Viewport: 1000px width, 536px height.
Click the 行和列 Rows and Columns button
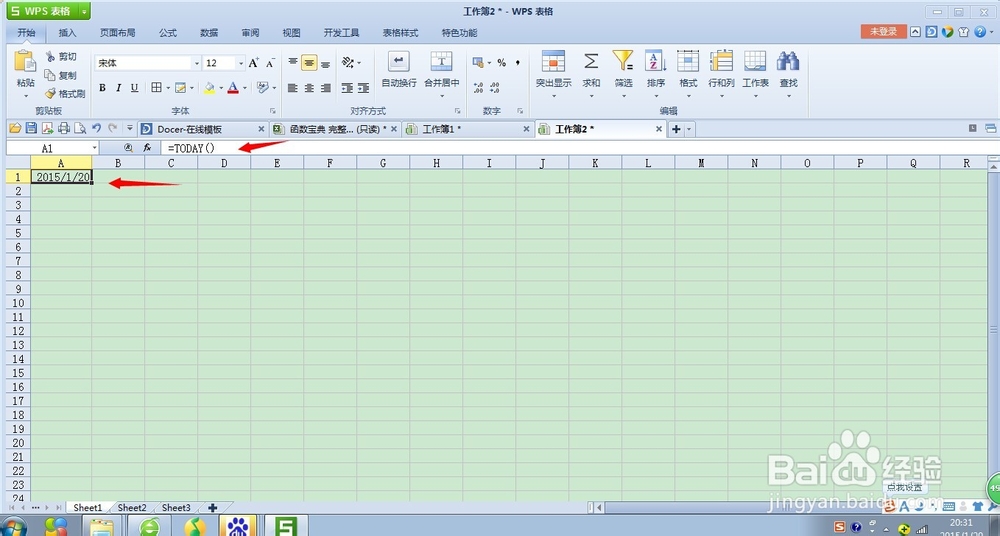pyautogui.click(x=721, y=70)
